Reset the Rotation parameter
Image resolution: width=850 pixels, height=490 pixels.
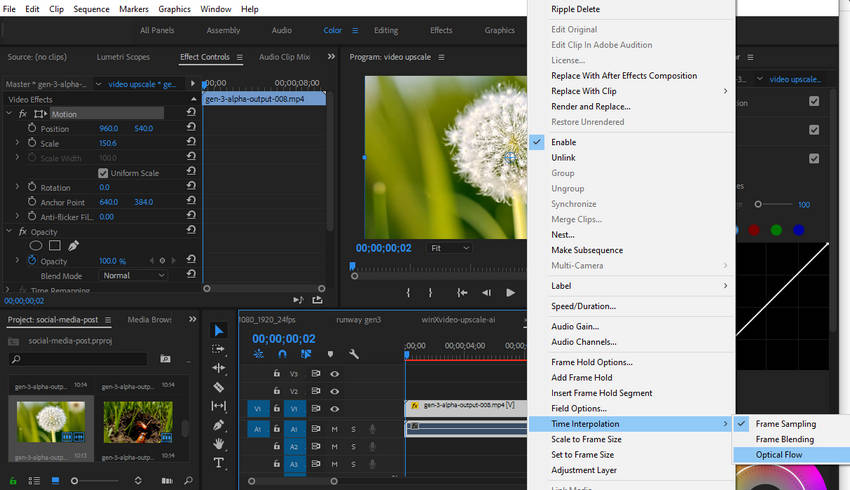[x=191, y=185]
